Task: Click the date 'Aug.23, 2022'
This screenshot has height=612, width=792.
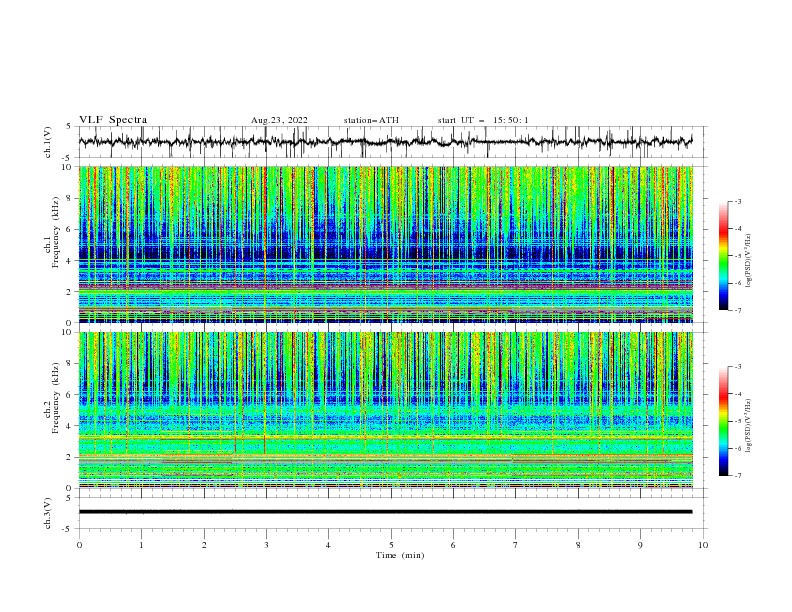Action: 279,120
